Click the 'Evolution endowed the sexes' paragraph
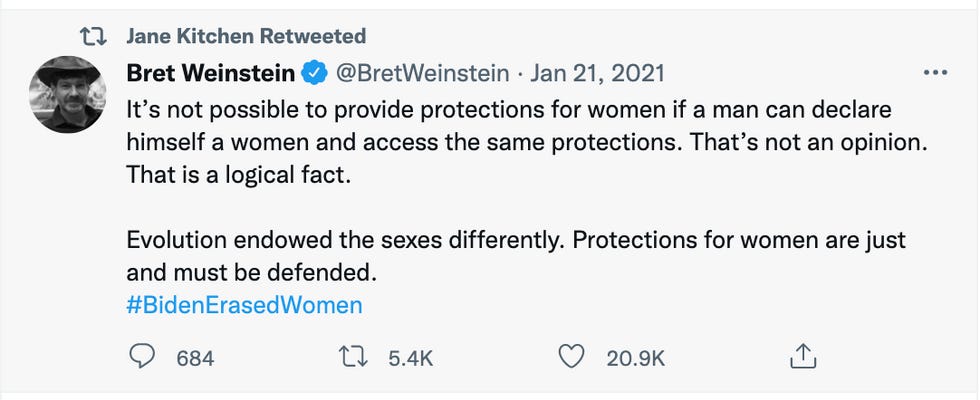Screen dimensions: 980x400 [515, 242]
